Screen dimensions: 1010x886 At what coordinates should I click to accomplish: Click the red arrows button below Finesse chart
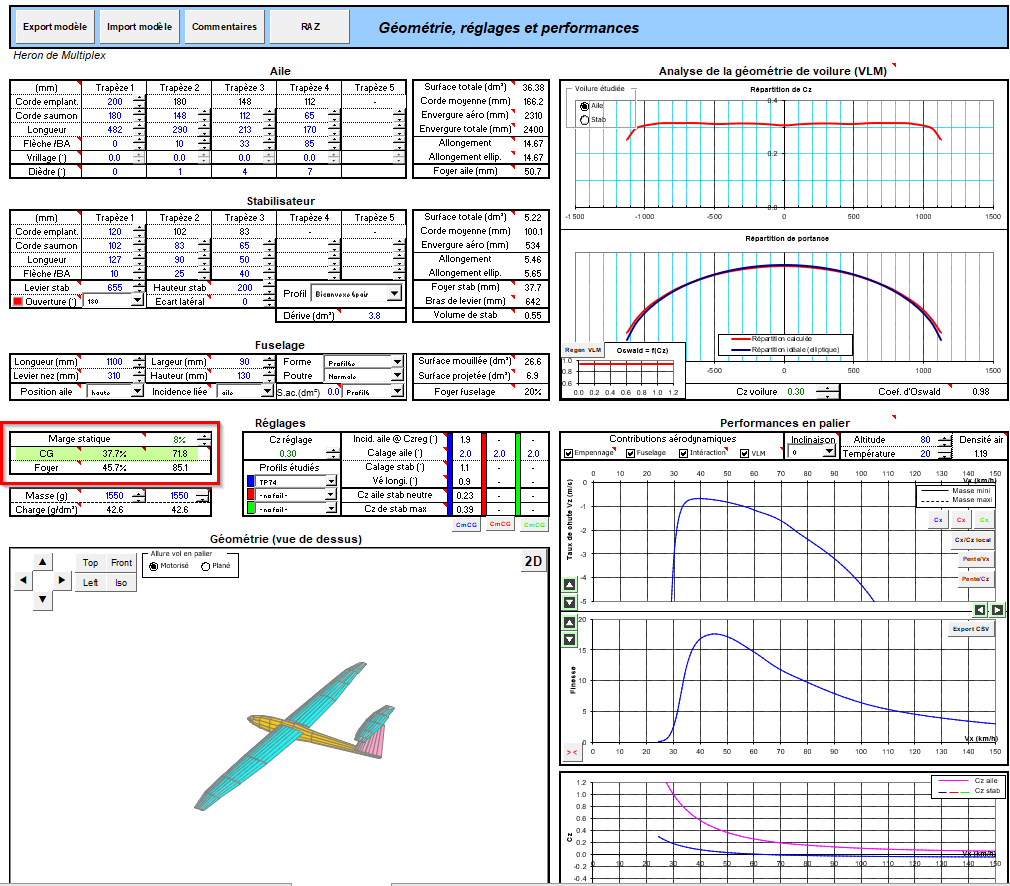click(x=572, y=750)
